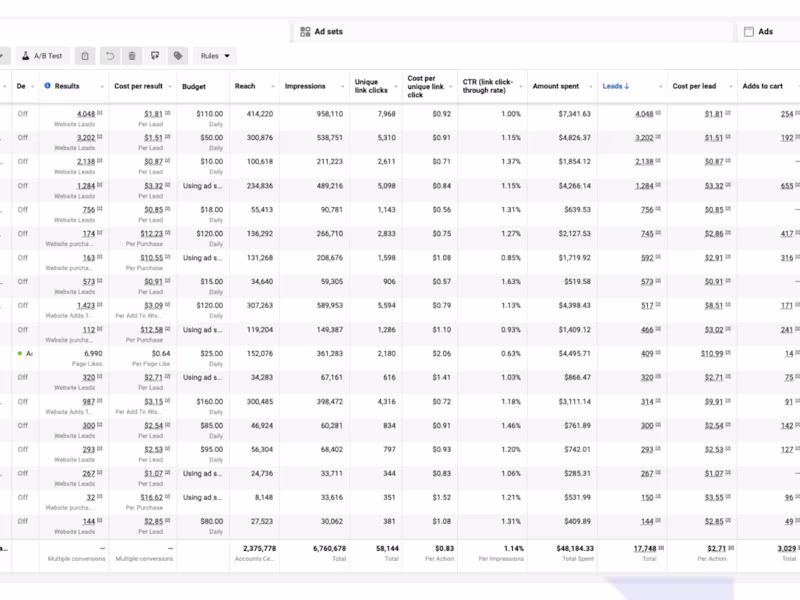Click the $160.00 daily budget cell
800x600 pixels.
coord(209,402)
